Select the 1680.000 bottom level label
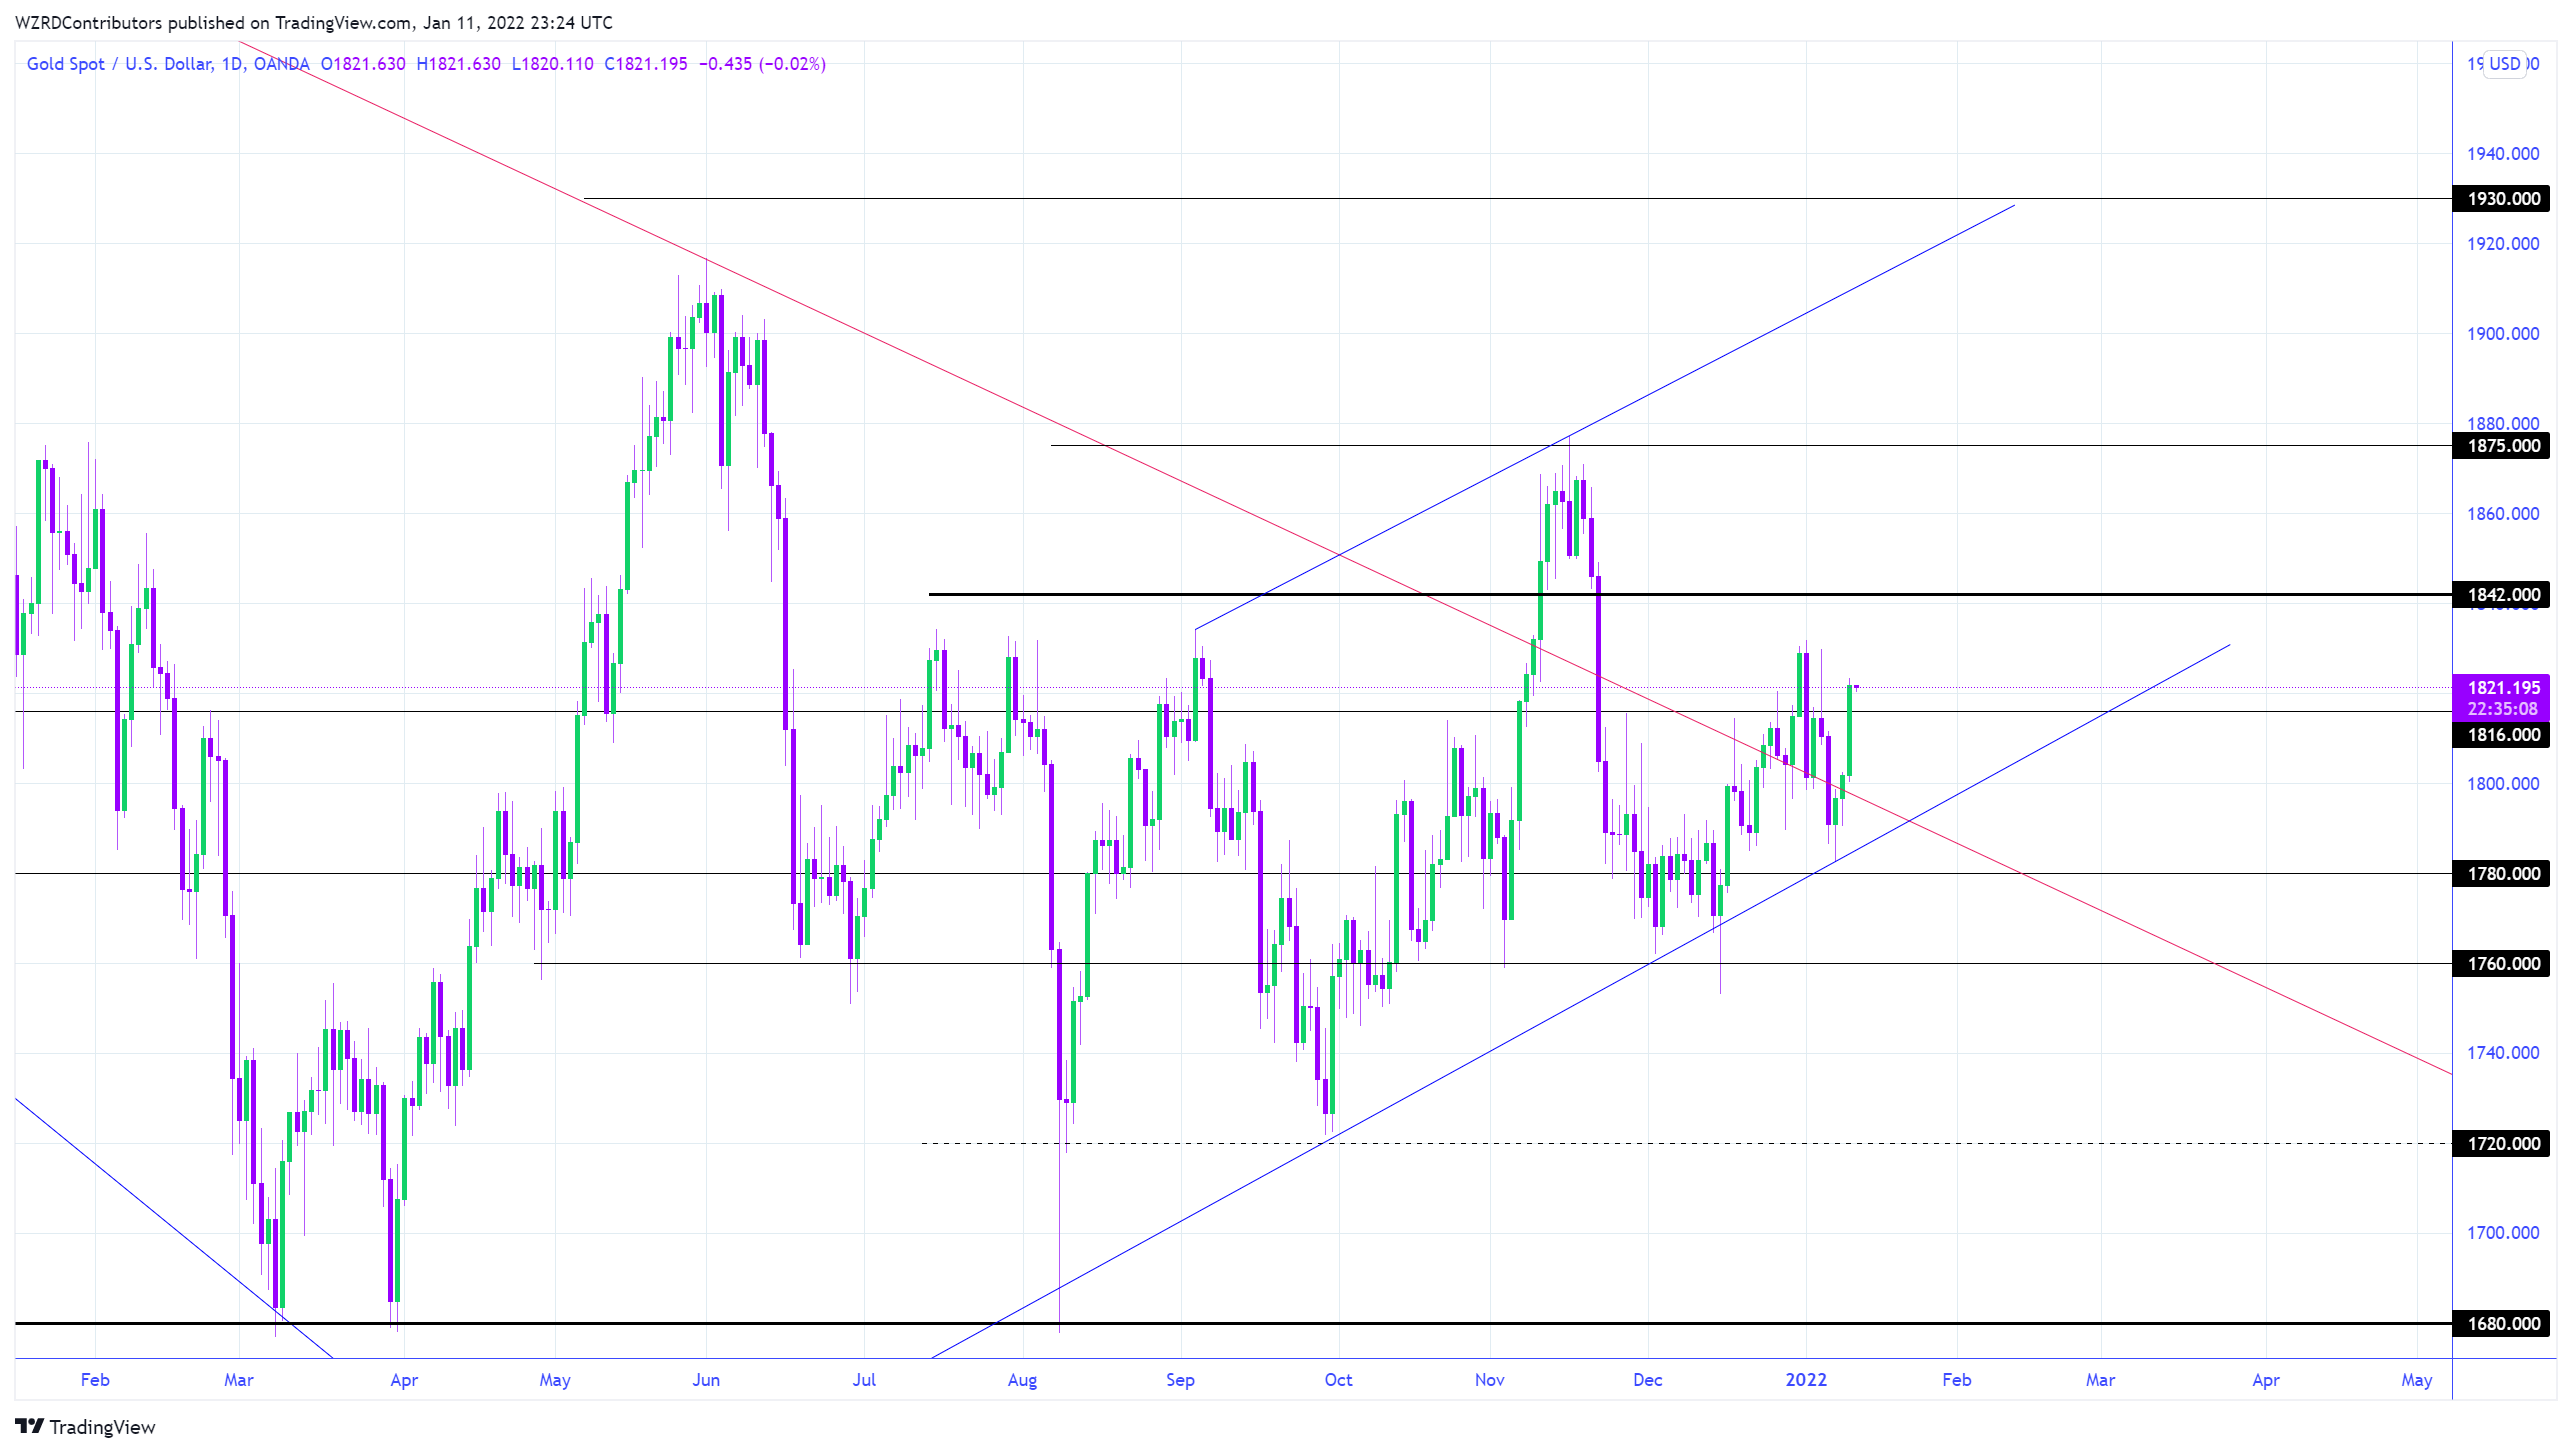The image size is (2572, 1453). [x=2502, y=1324]
